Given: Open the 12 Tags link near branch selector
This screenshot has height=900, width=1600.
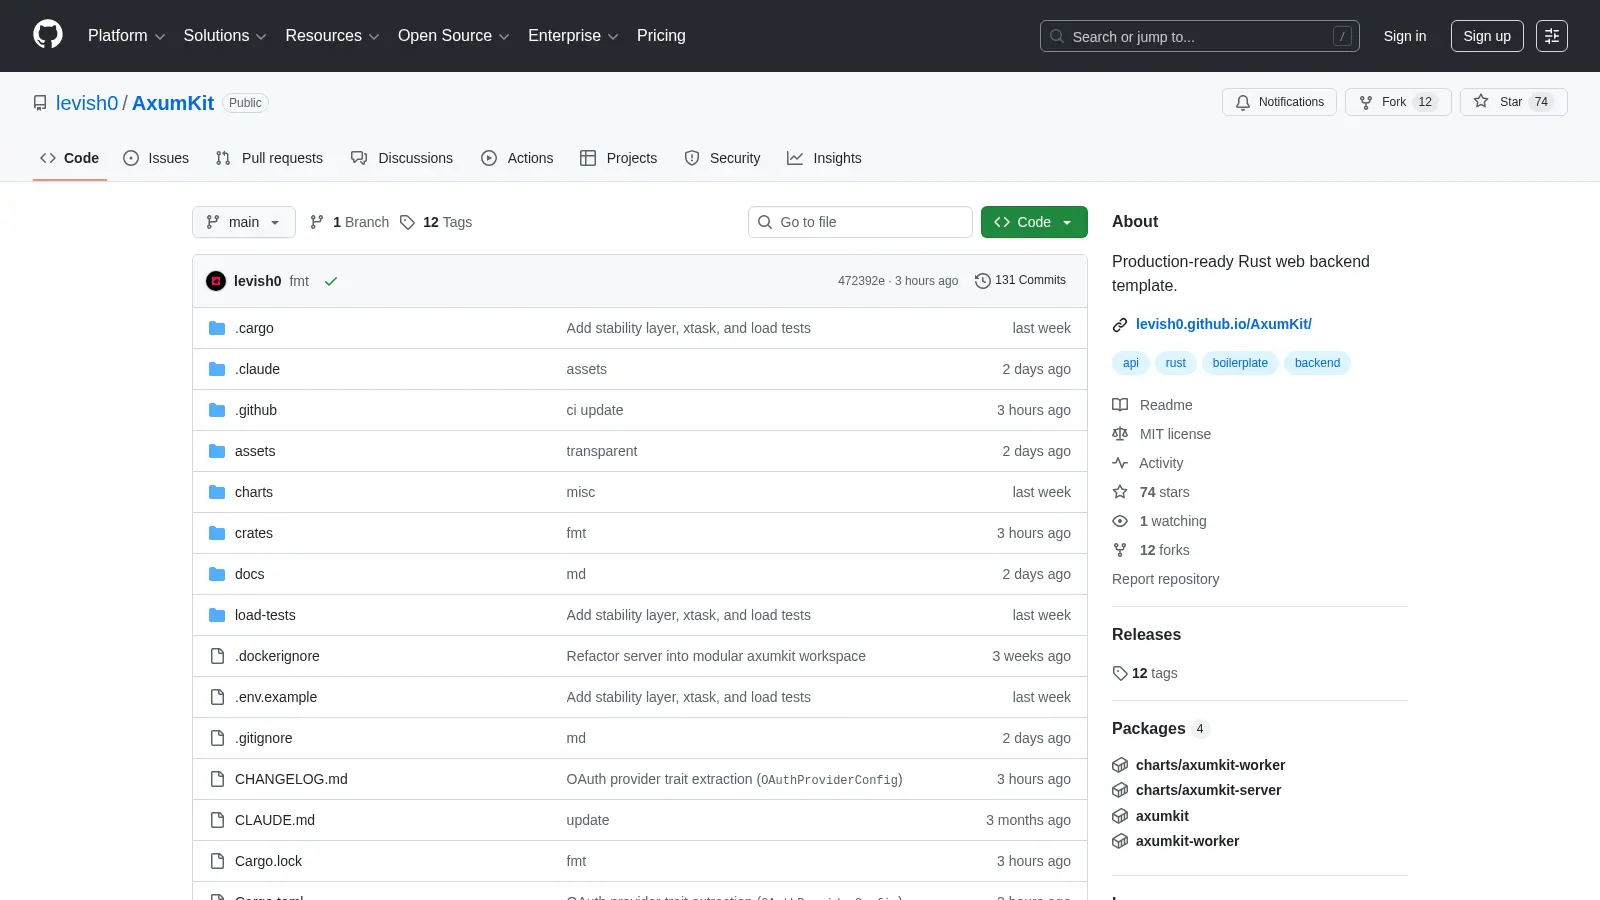Looking at the screenshot, I should (436, 222).
